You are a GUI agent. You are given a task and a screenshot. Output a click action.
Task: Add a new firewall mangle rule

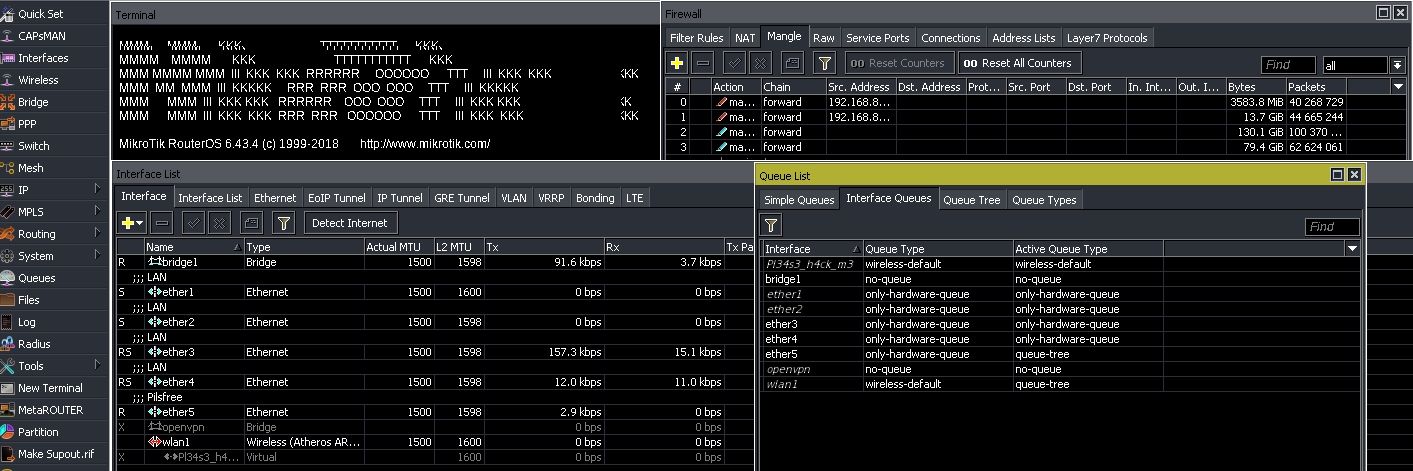pos(678,63)
